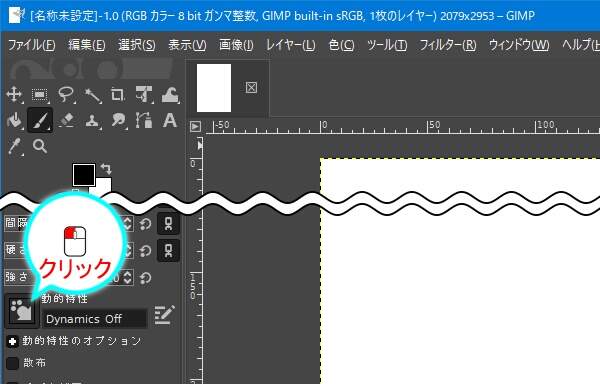Select the Clone stamp tool
The image size is (600, 384).
tap(92, 121)
